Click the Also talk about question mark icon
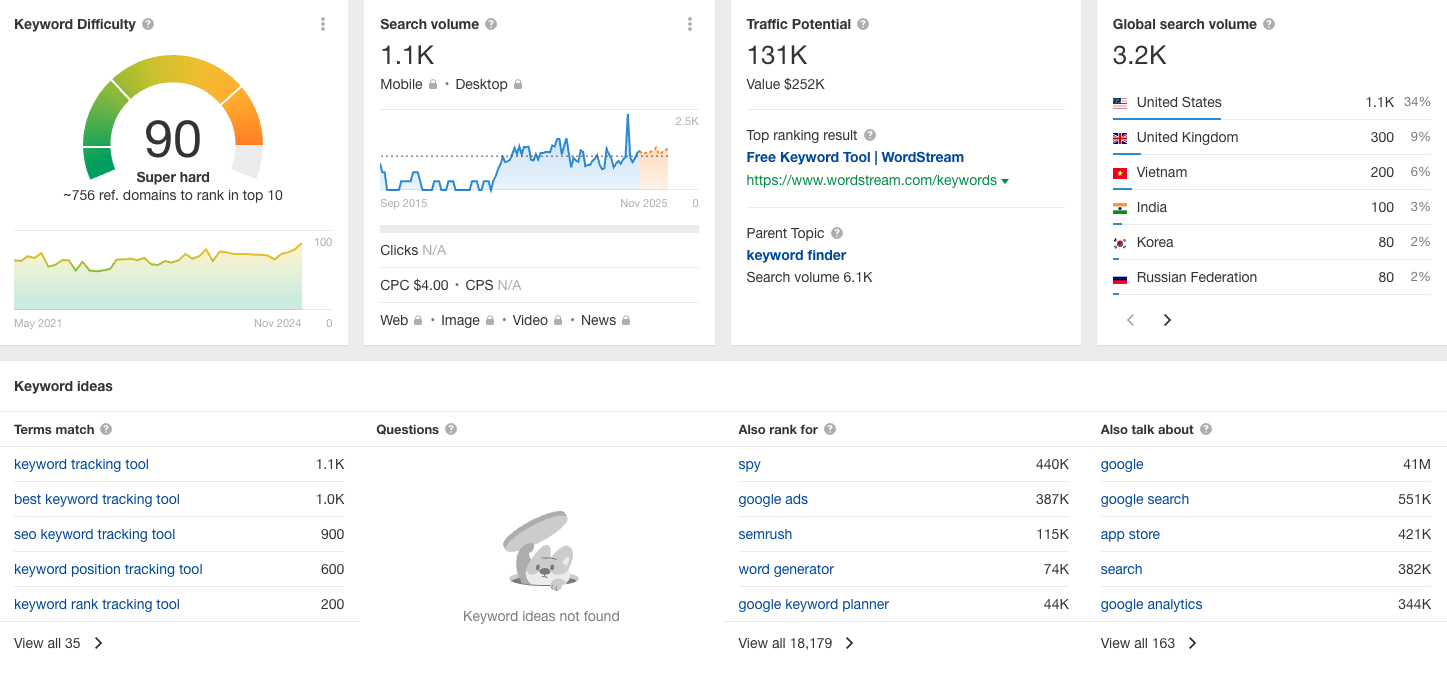The image size is (1447, 688). click(x=1206, y=429)
